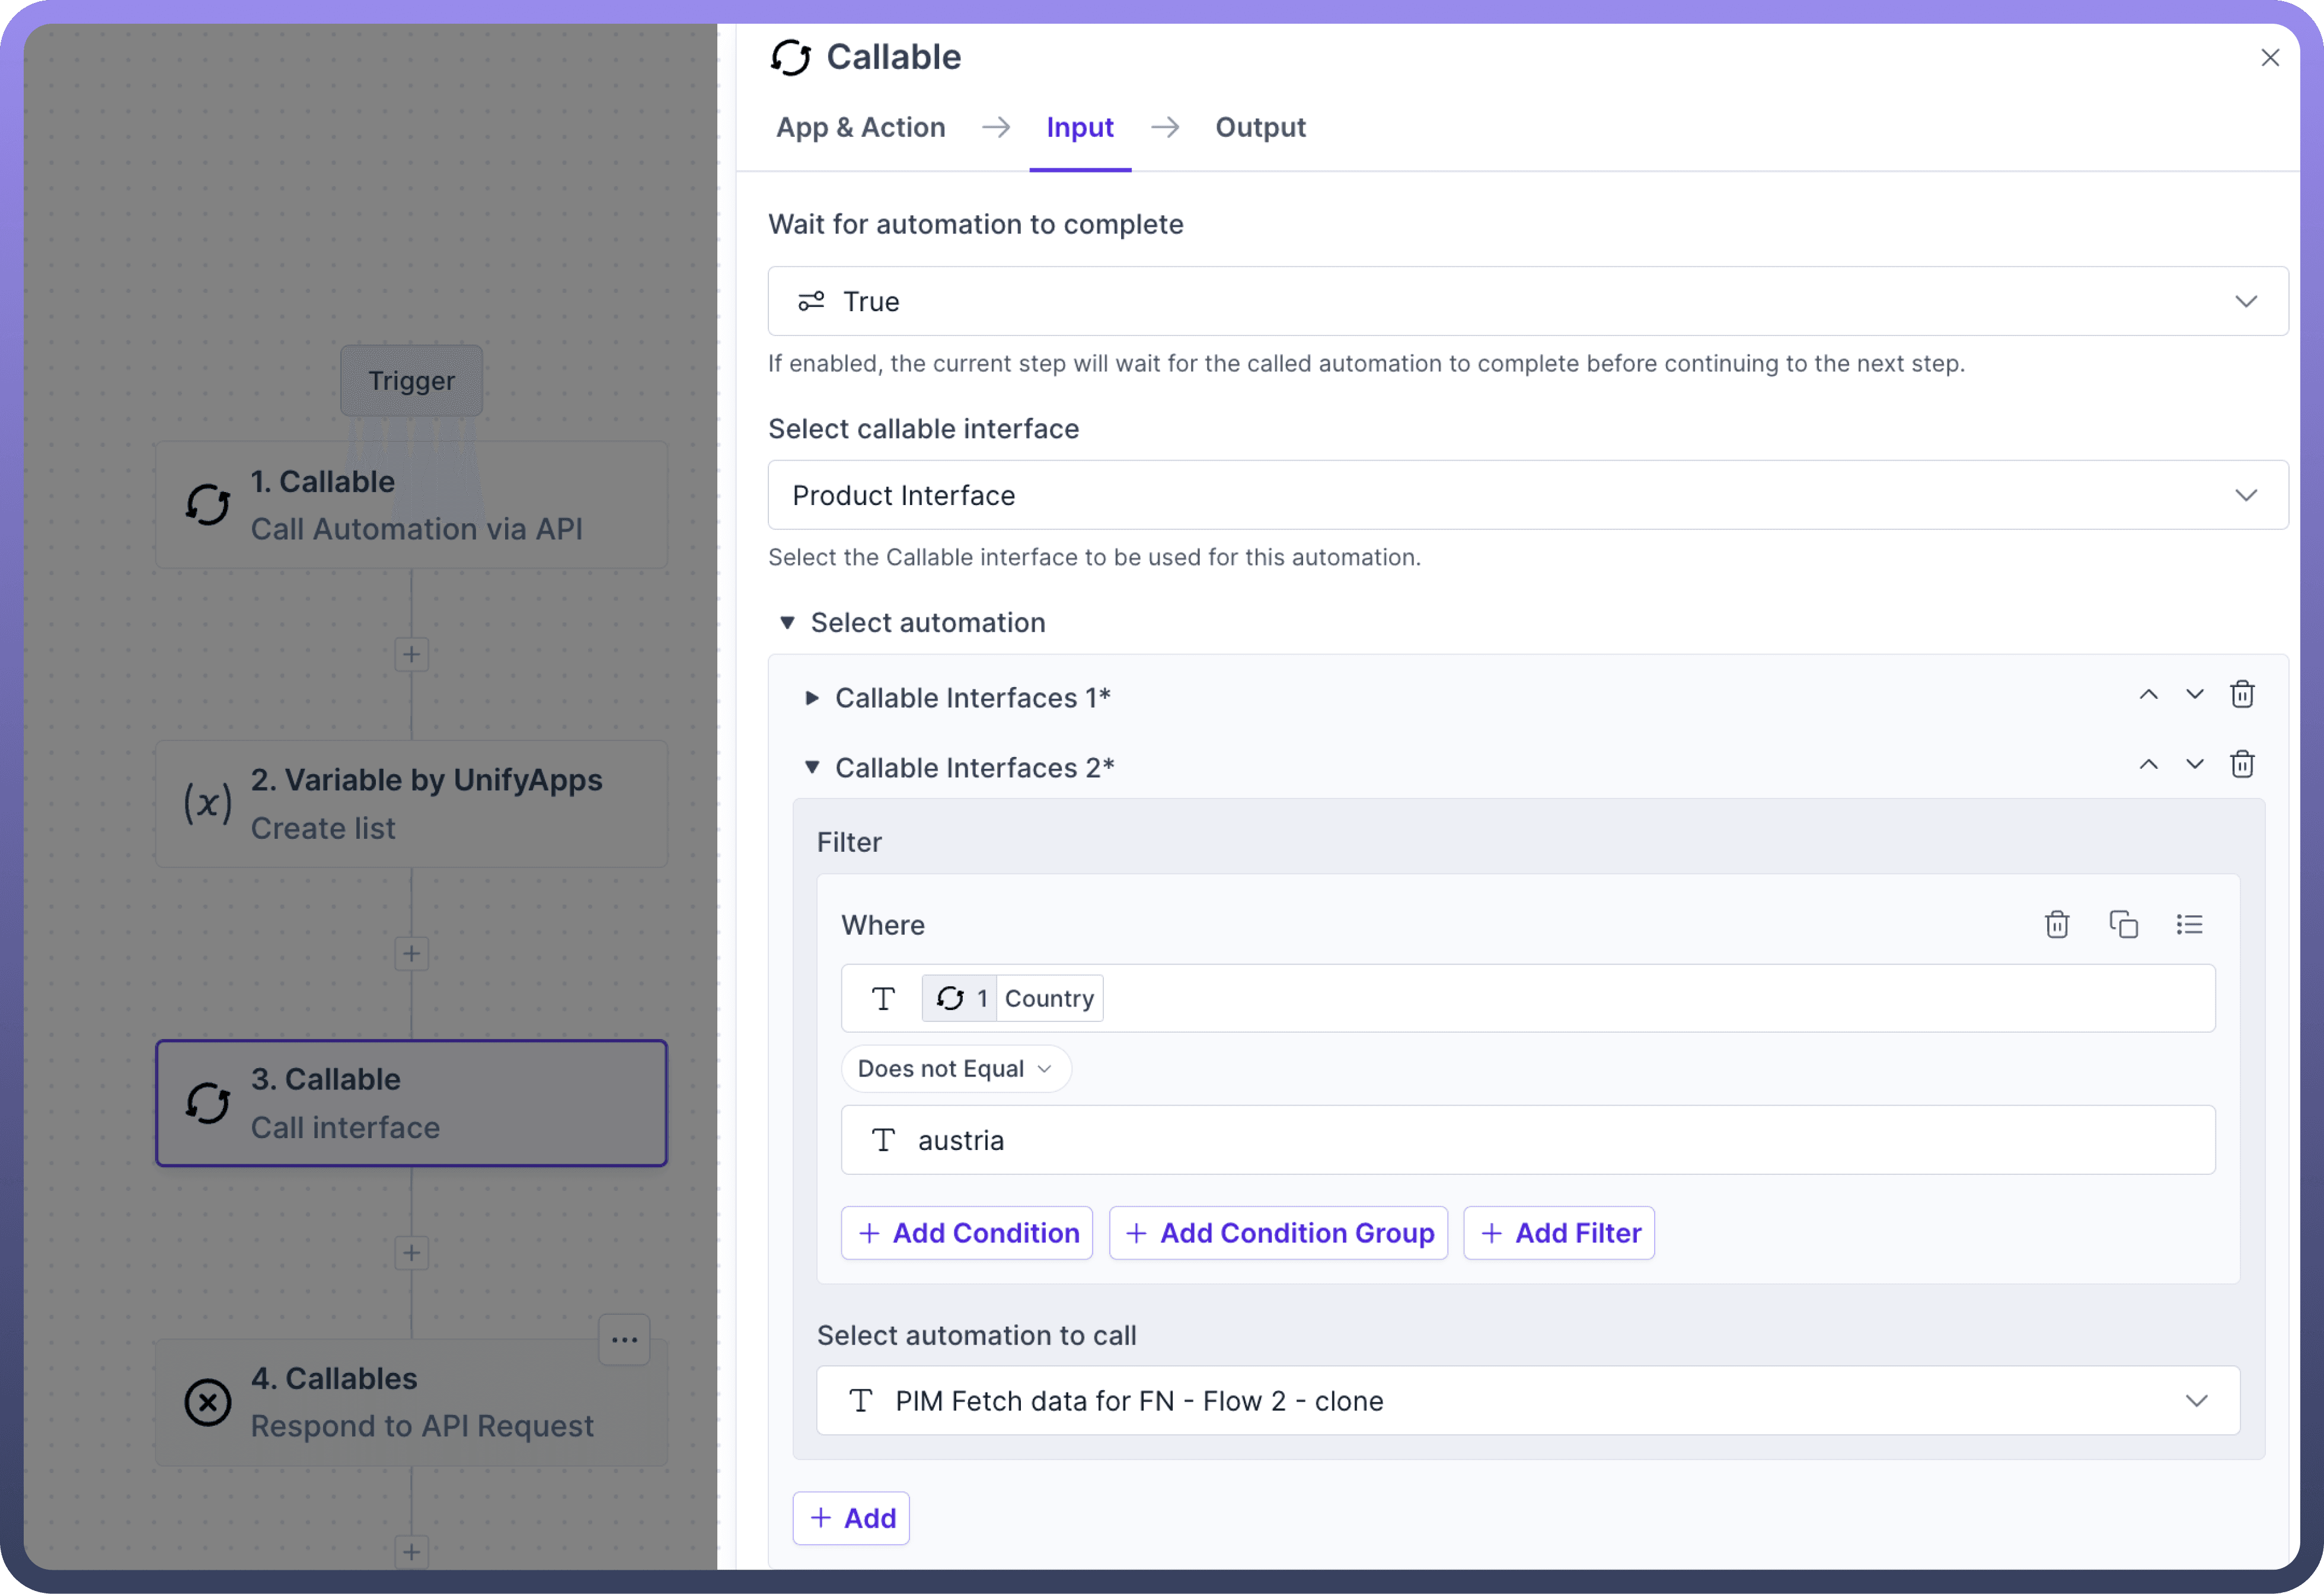The width and height of the screenshot is (2324, 1594).
Task: Open Product Interface dropdown
Action: (x=1527, y=495)
